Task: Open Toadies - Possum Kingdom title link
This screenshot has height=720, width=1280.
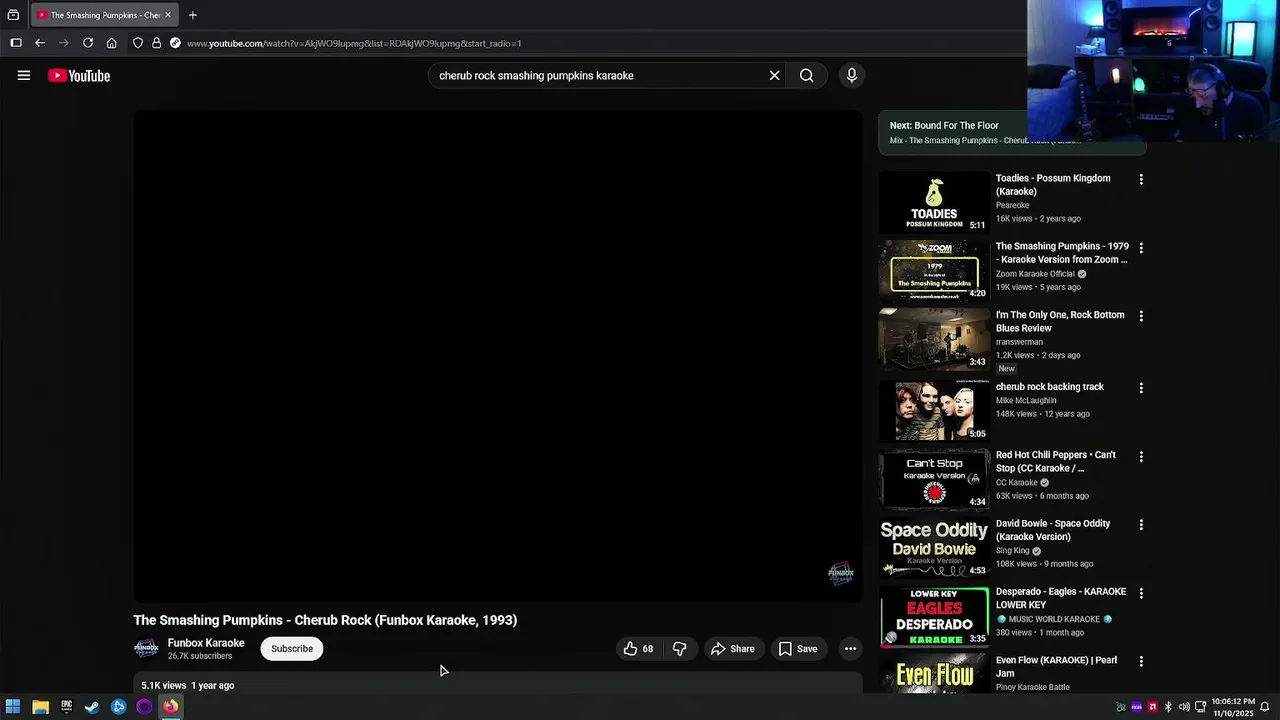Action: (1053, 185)
